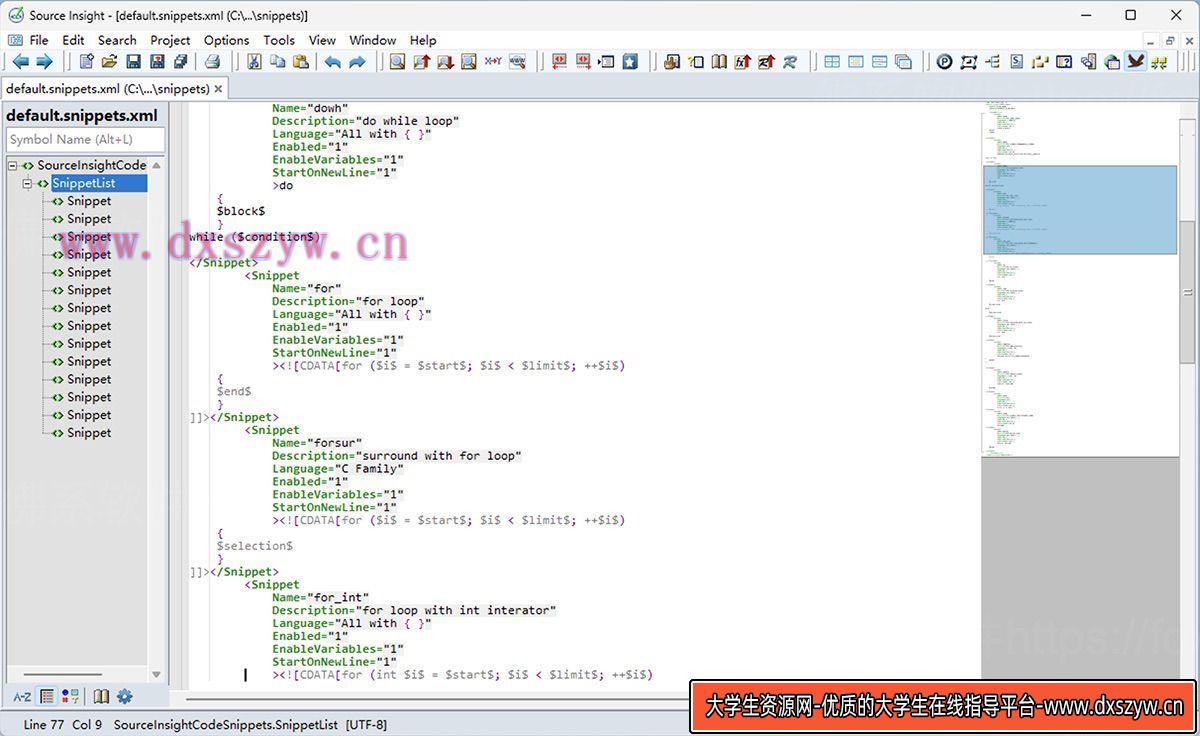Select the last Snippet tree item
1200x736 pixels.
[89, 433]
